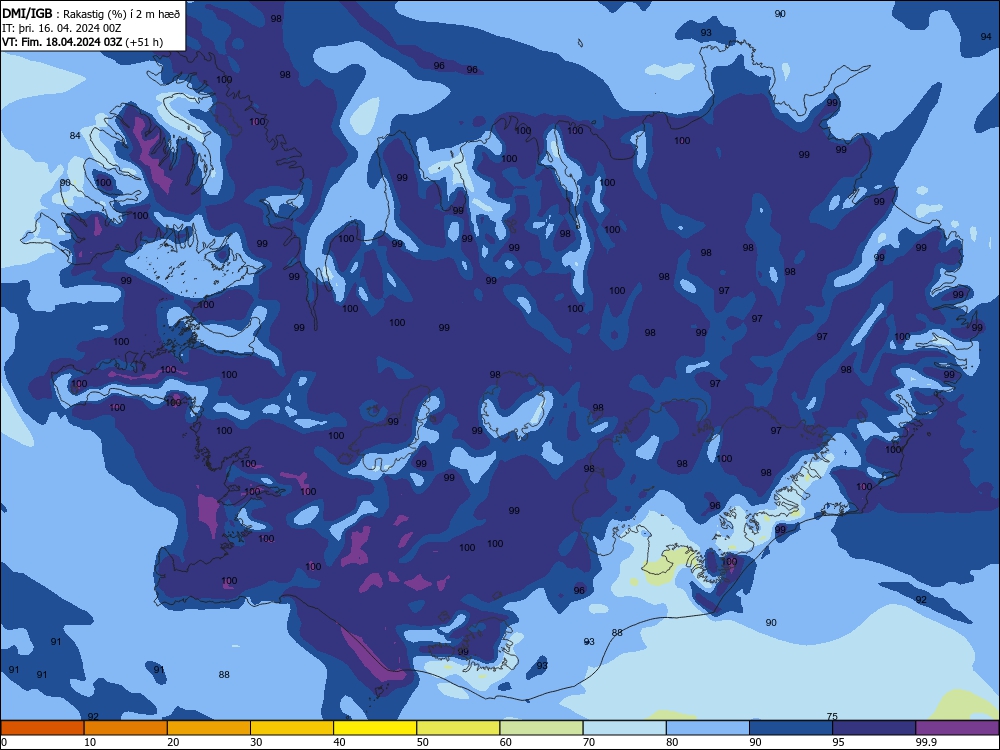Click the 'Rakastig (%) í 2 m hæð' label

point(122,15)
